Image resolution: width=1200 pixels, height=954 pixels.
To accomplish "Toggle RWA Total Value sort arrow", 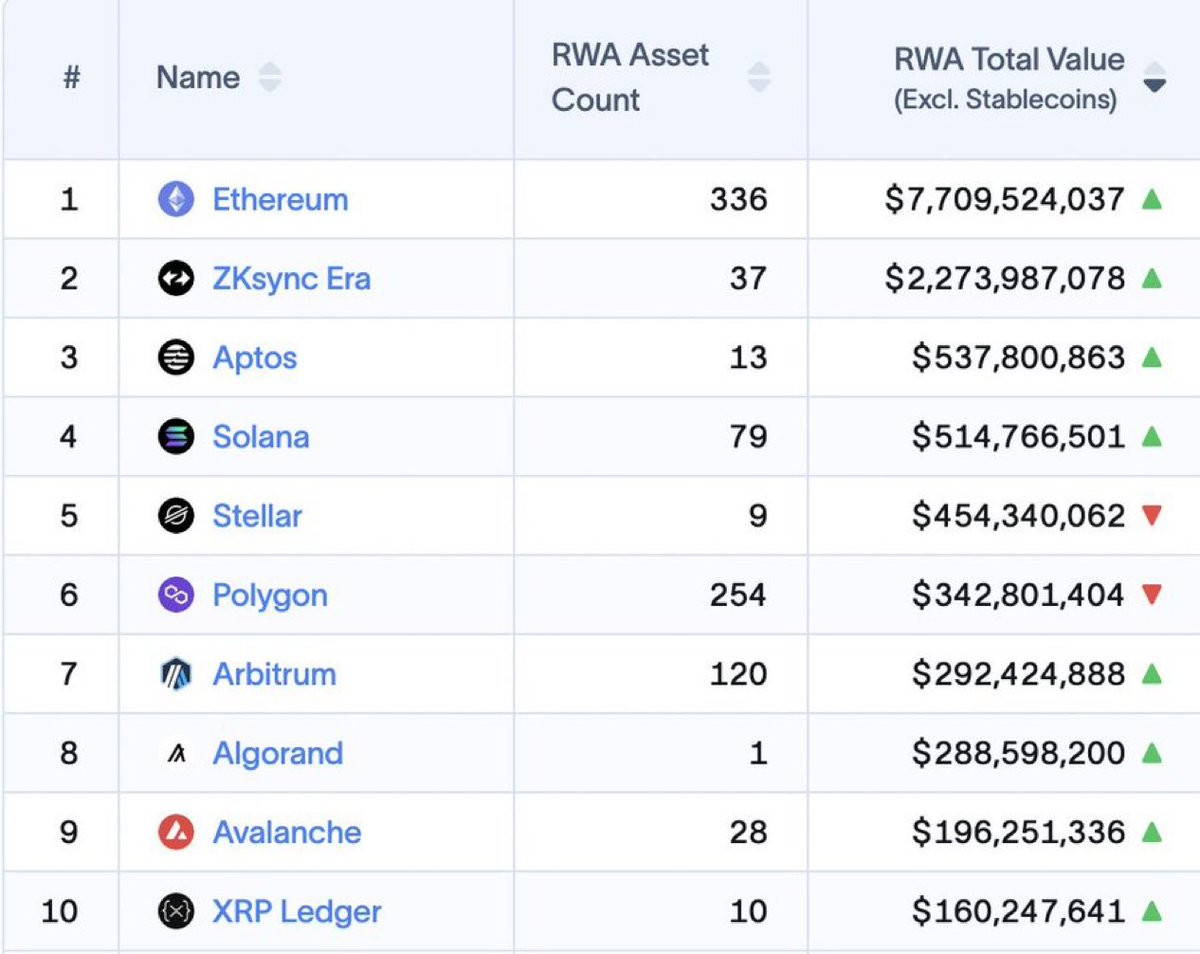I will pos(1155,78).
